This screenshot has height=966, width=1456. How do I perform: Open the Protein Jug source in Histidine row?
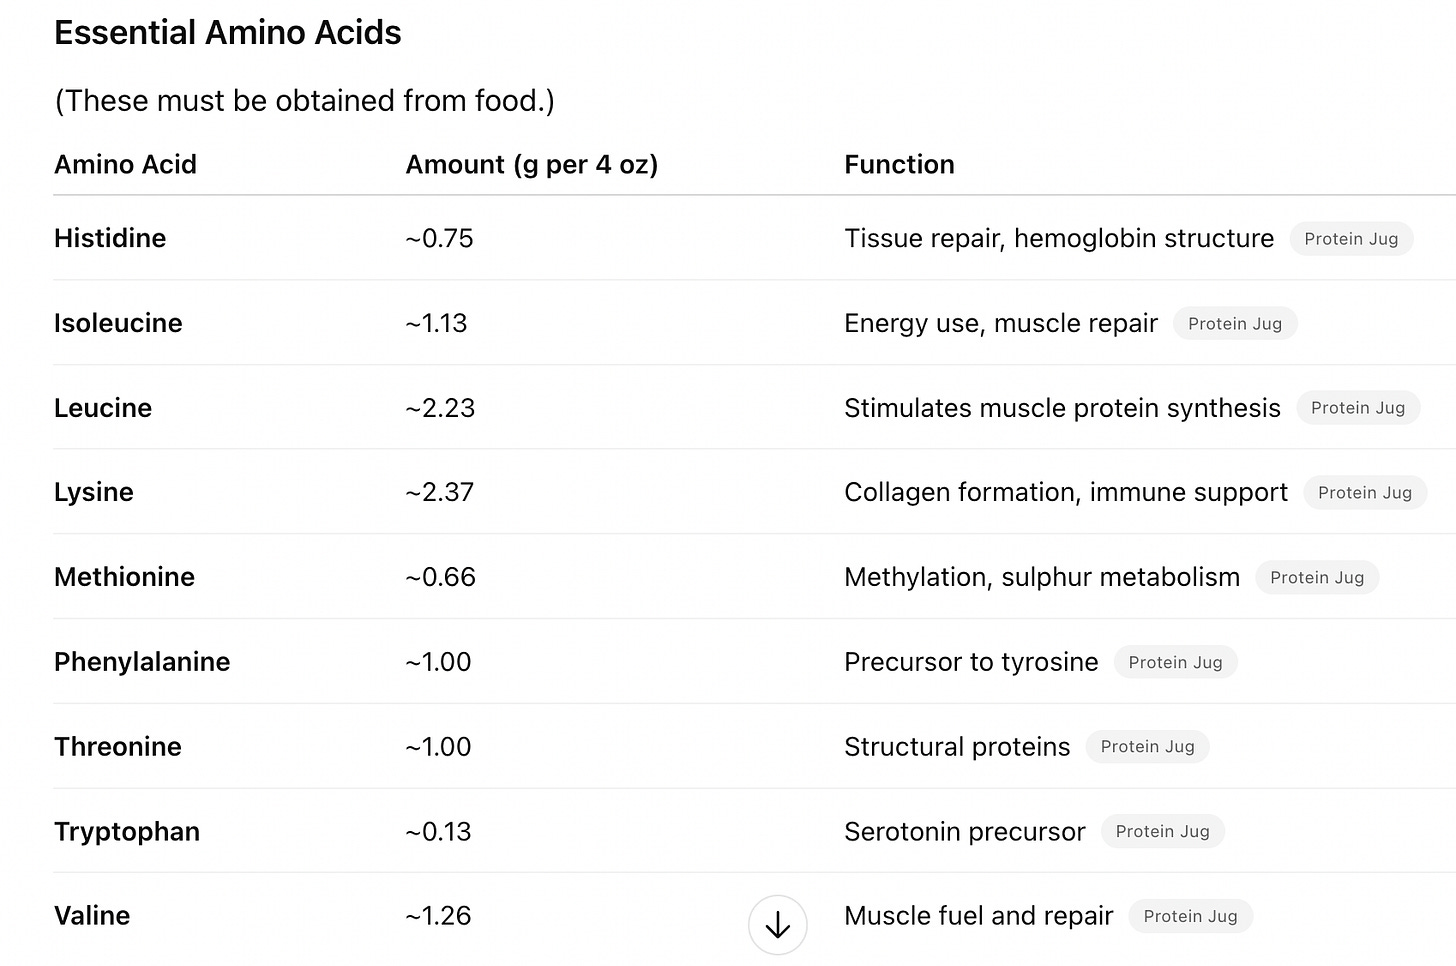(x=1351, y=239)
